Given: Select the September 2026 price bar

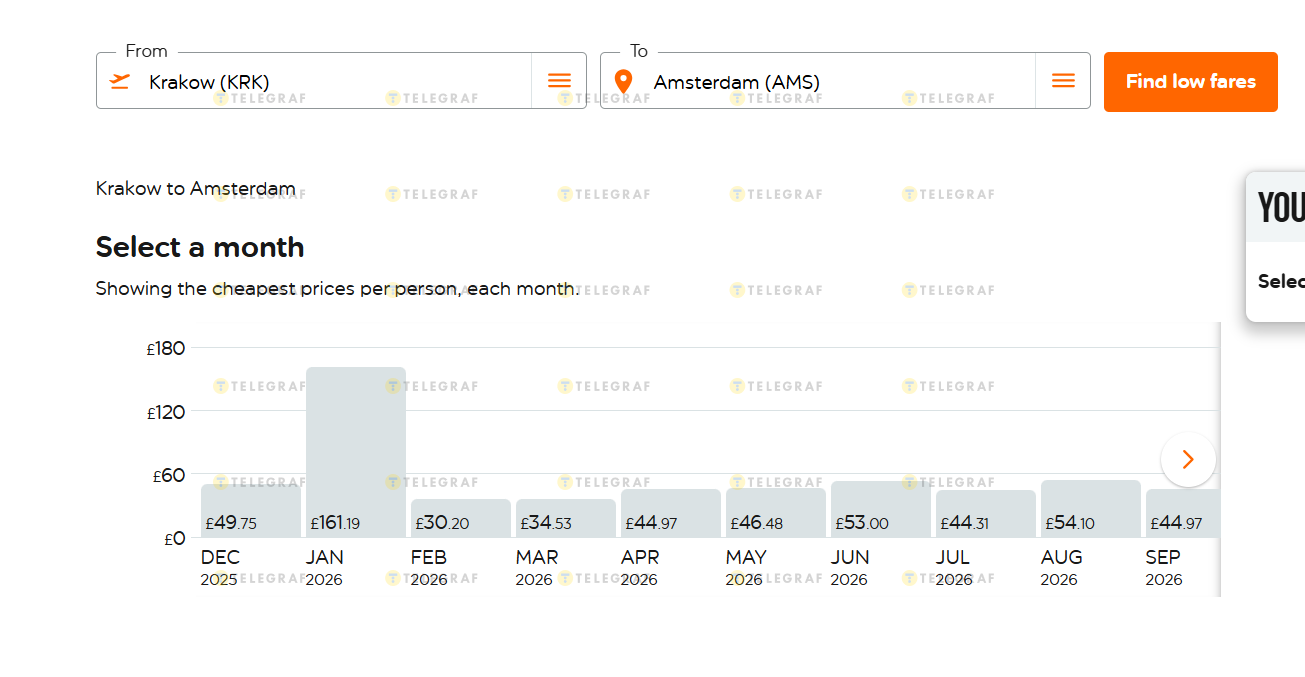Looking at the screenshot, I should 1182,513.
